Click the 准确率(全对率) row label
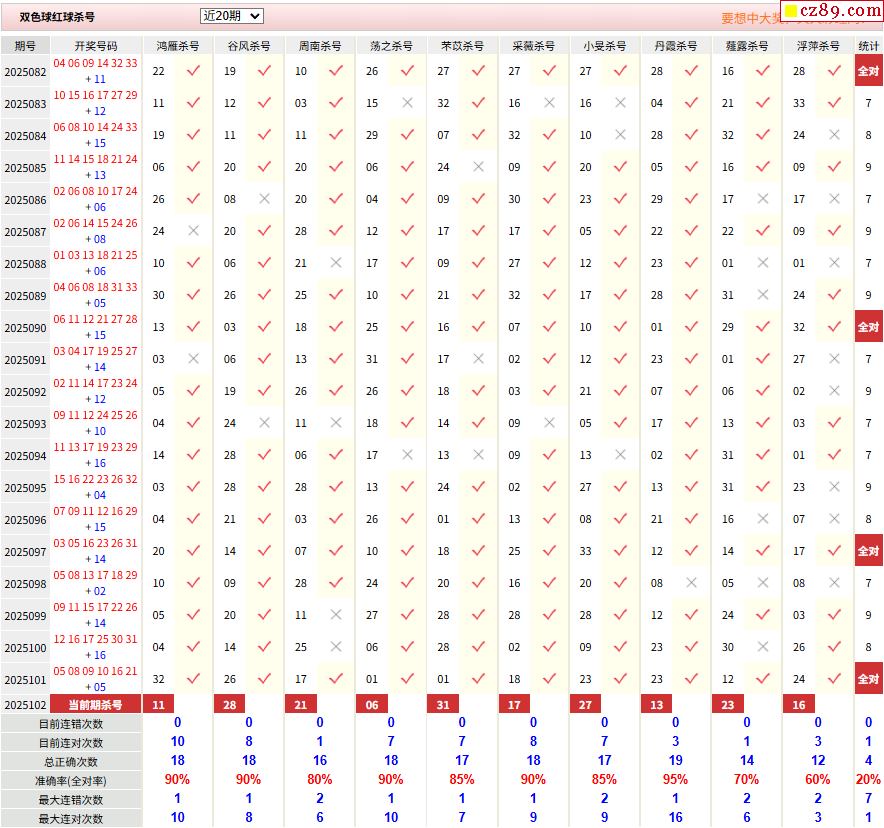 pos(71,781)
